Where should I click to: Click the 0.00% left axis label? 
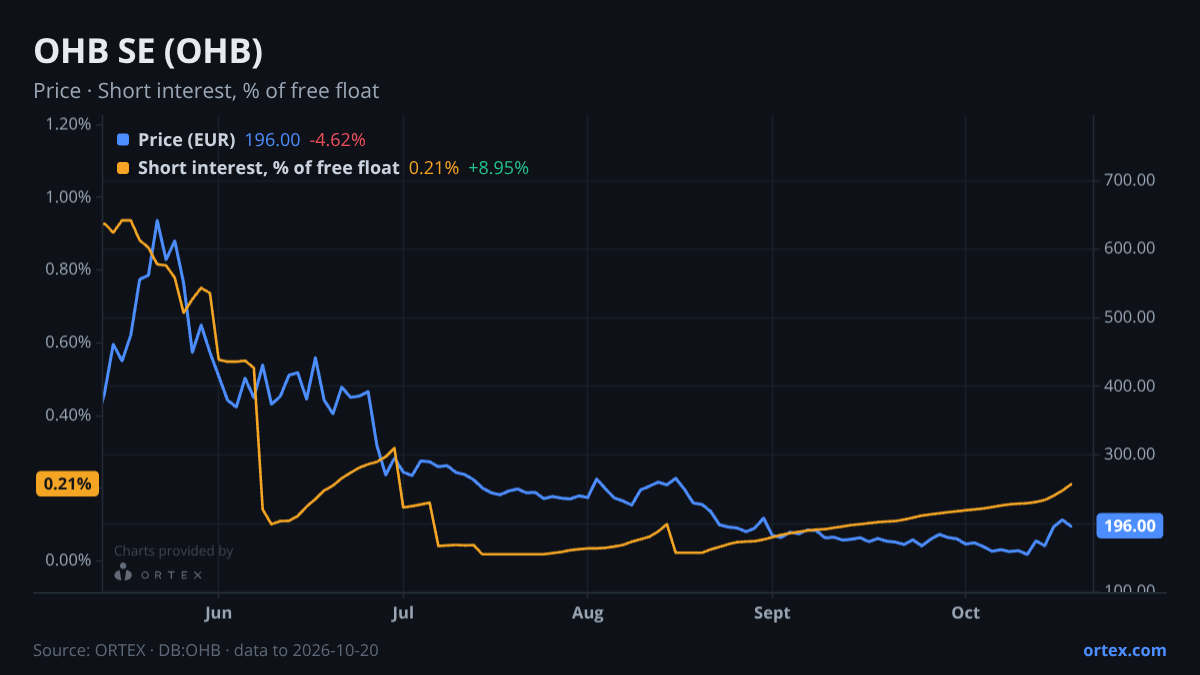click(x=68, y=560)
